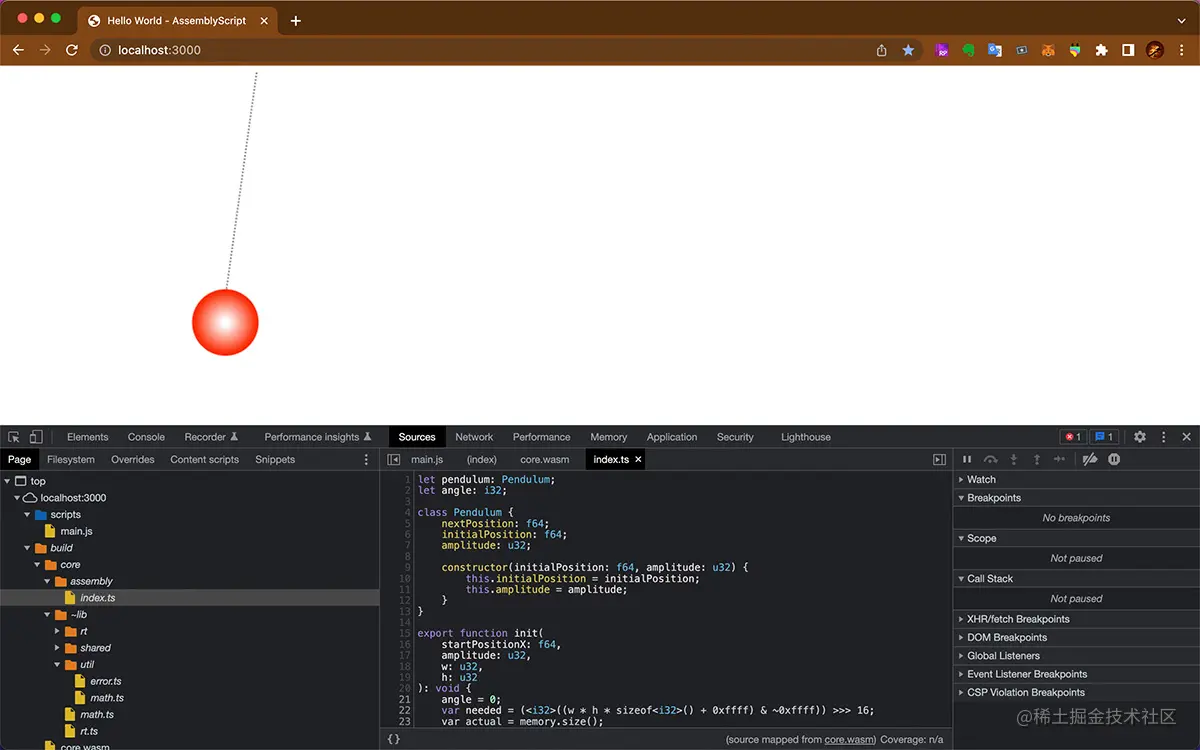1200x750 pixels.
Task: Toggle the device toolbar icon
Action: pos(36,437)
